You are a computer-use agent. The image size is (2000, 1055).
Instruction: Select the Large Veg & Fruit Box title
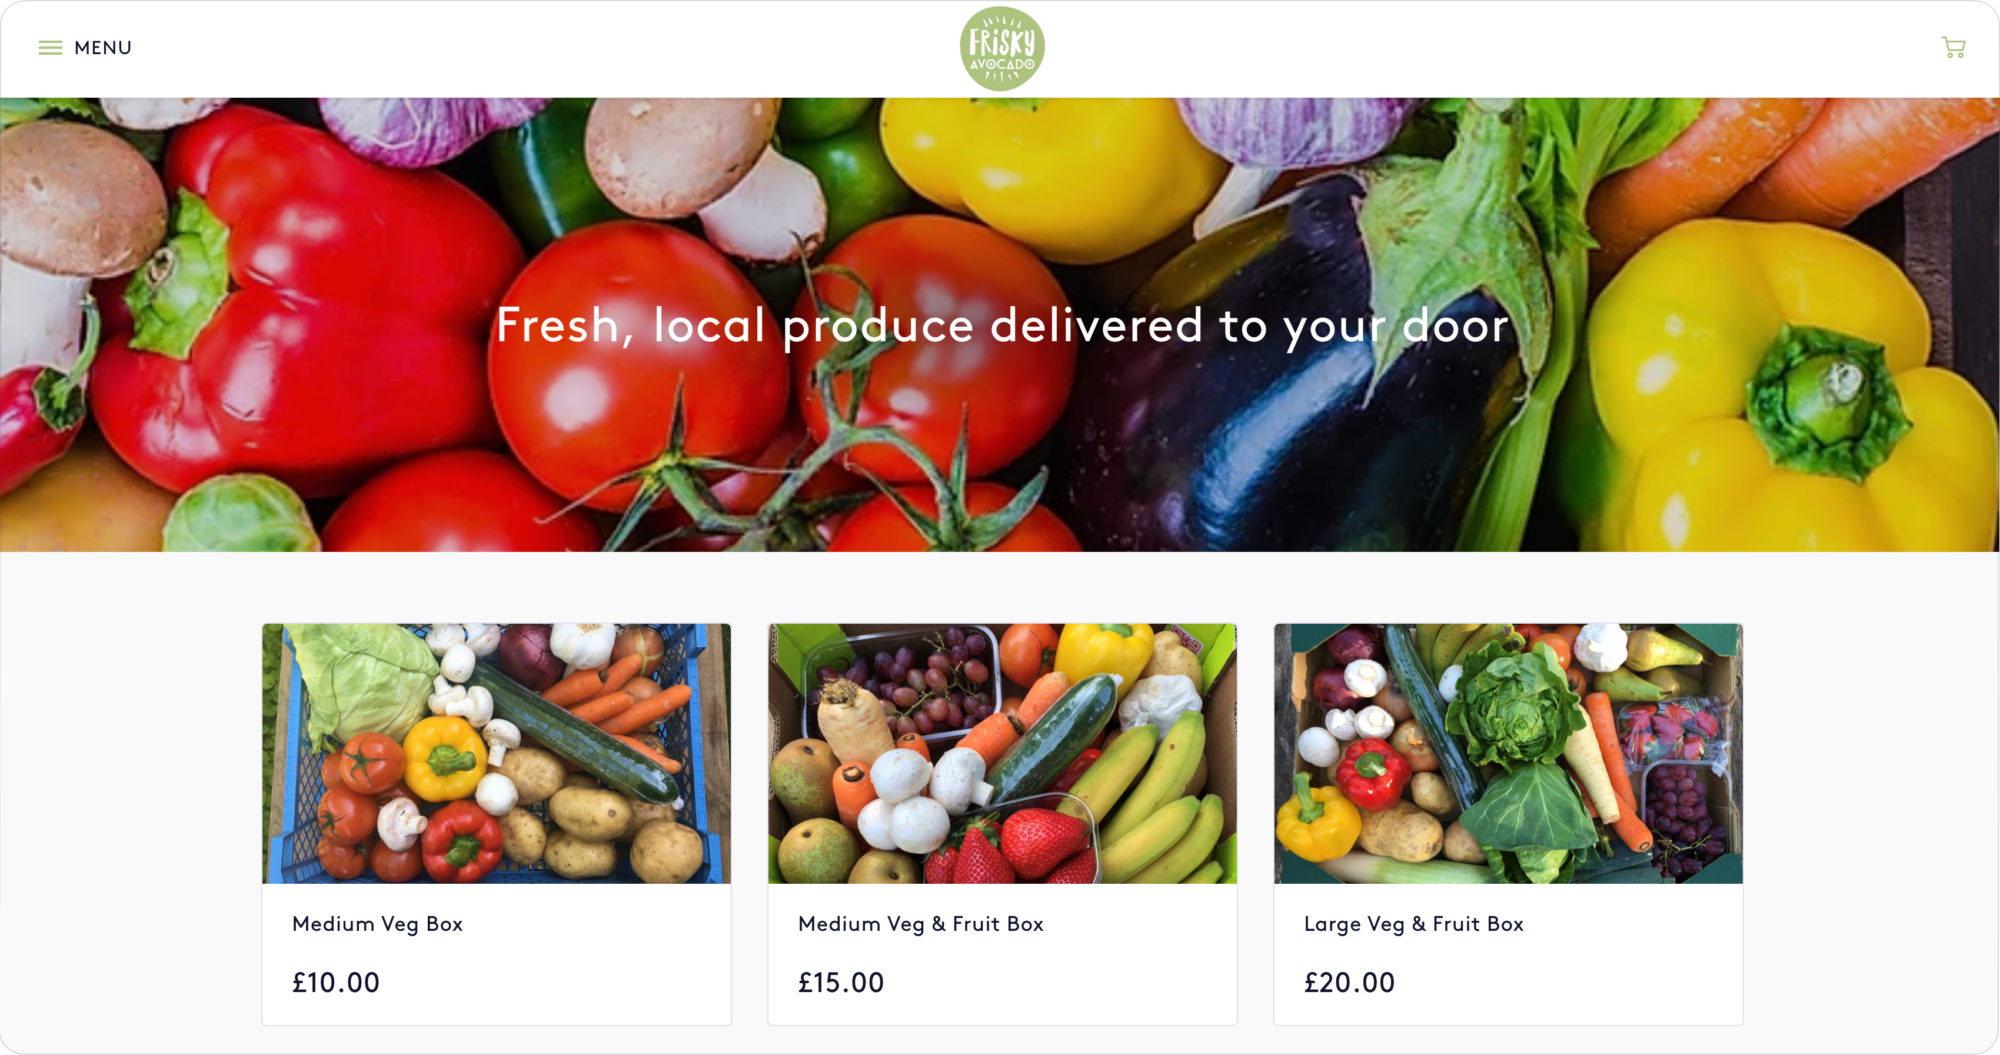click(x=1413, y=924)
